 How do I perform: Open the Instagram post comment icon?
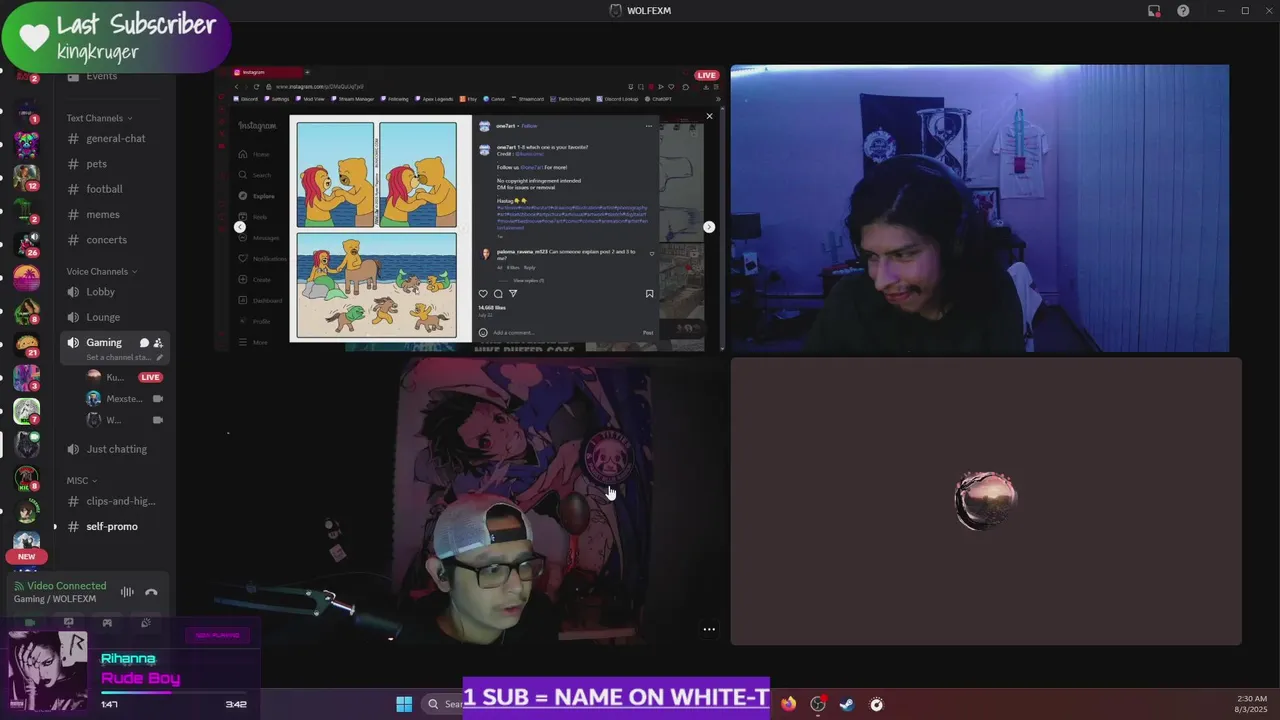tap(498, 294)
